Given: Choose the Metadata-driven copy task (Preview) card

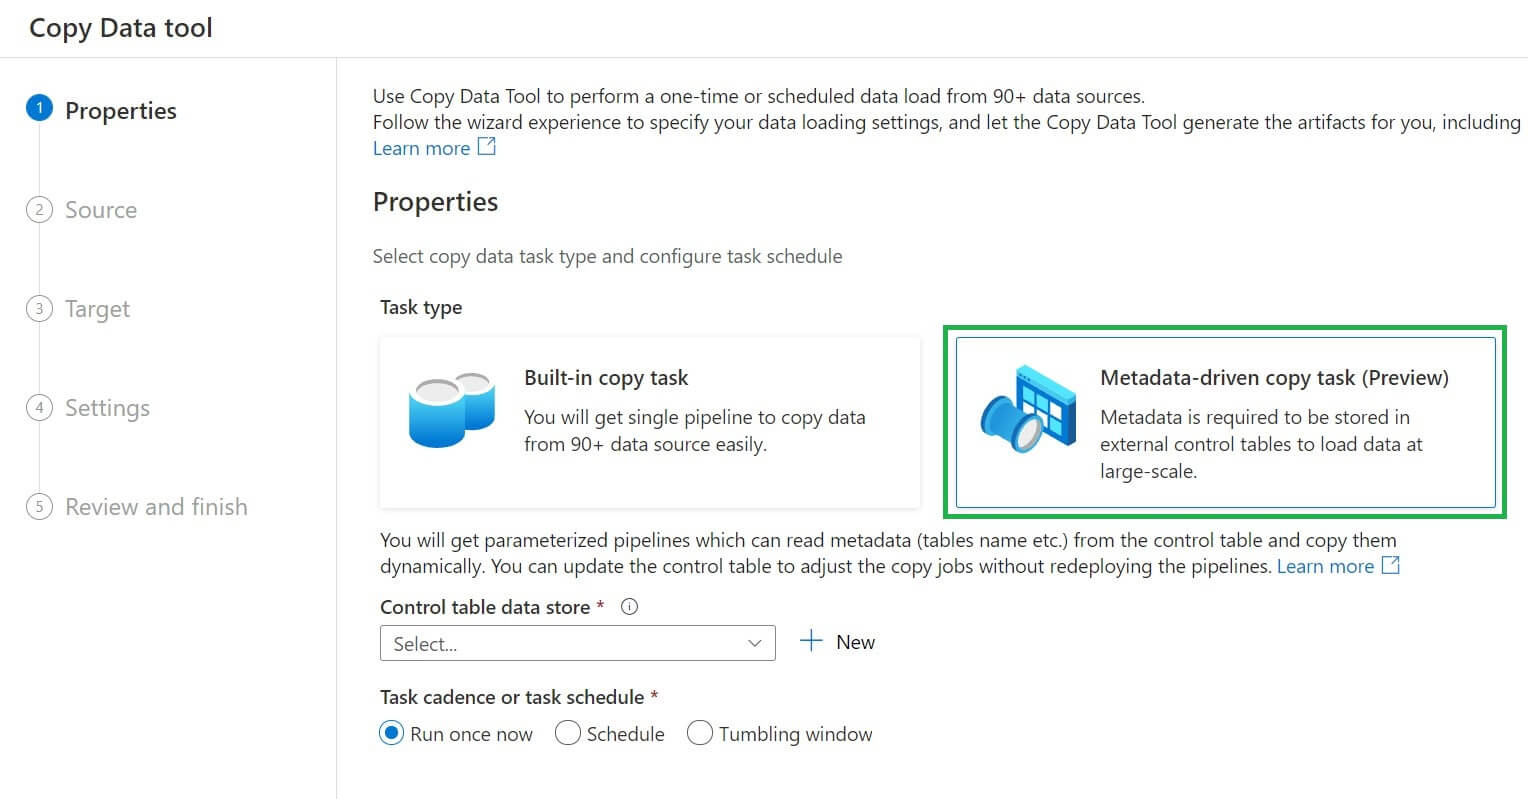Looking at the screenshot, I should pyautogui.click(x=1225, y=422).
